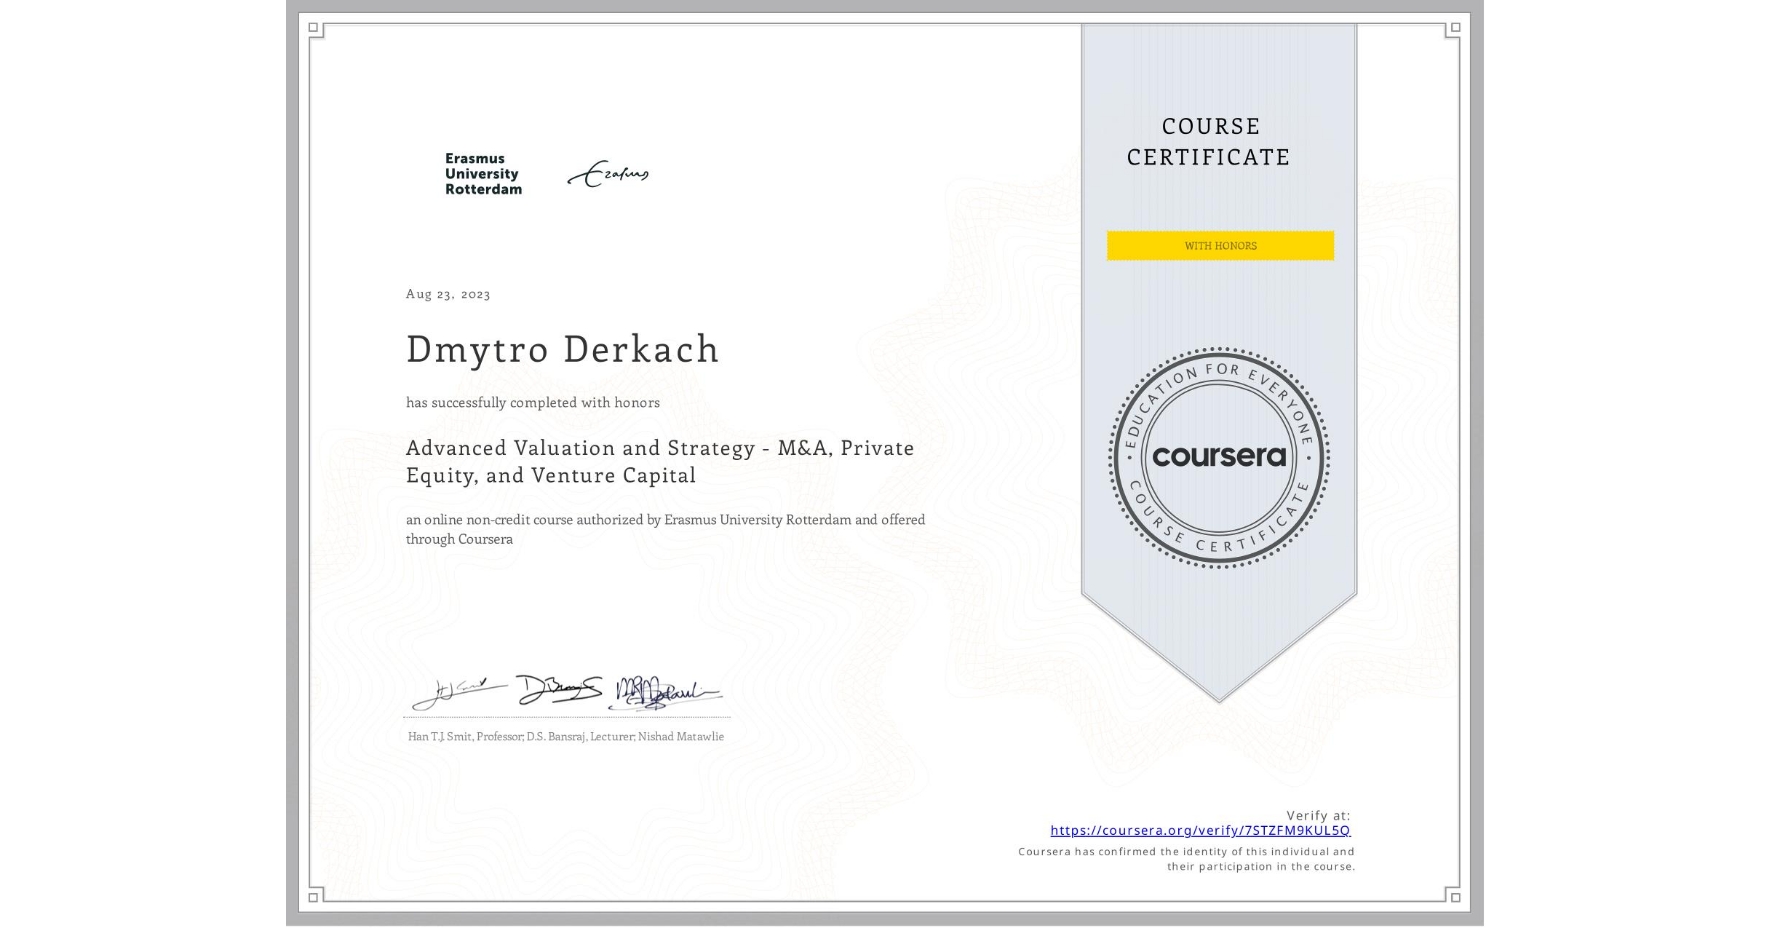
Task: Expand the course description paragraph
Action: pos(665,529)
